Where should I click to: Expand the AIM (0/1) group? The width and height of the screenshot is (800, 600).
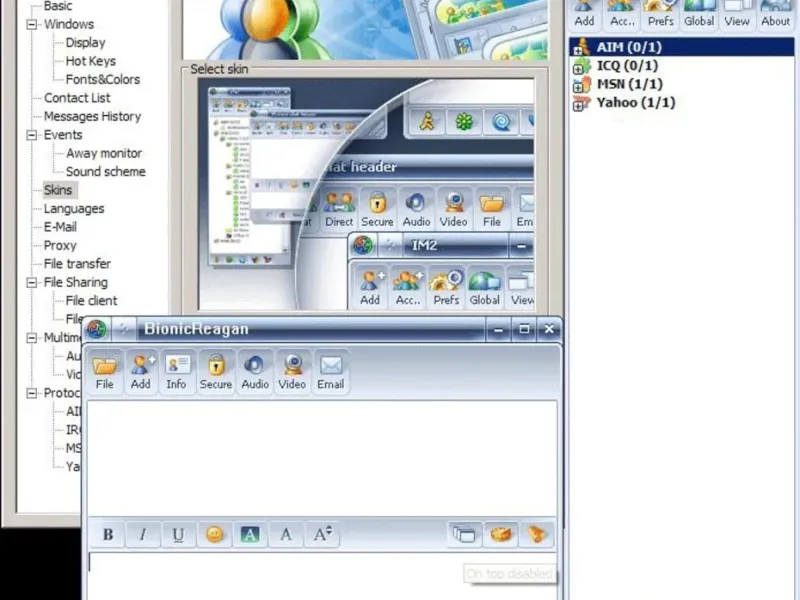(x=578, y=51)
